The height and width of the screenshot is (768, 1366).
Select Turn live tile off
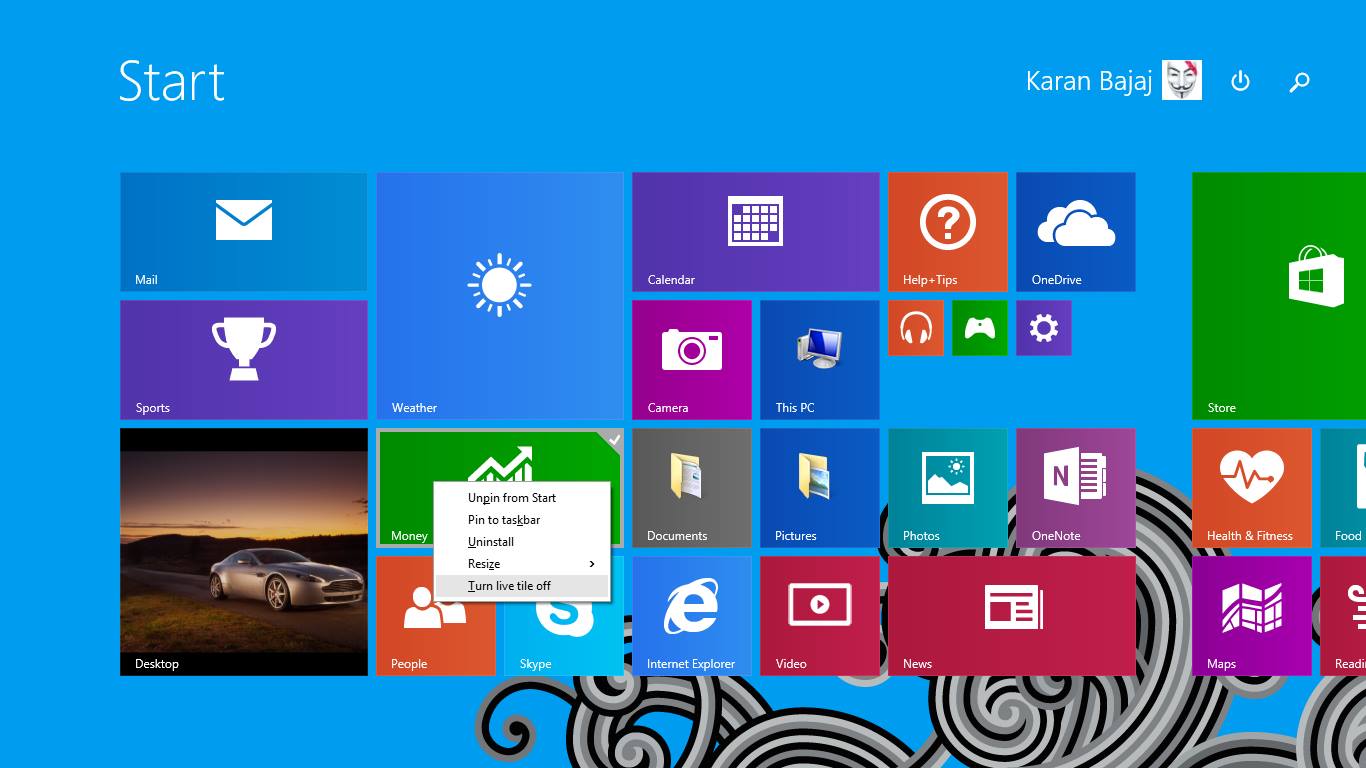tap(522, 586)
